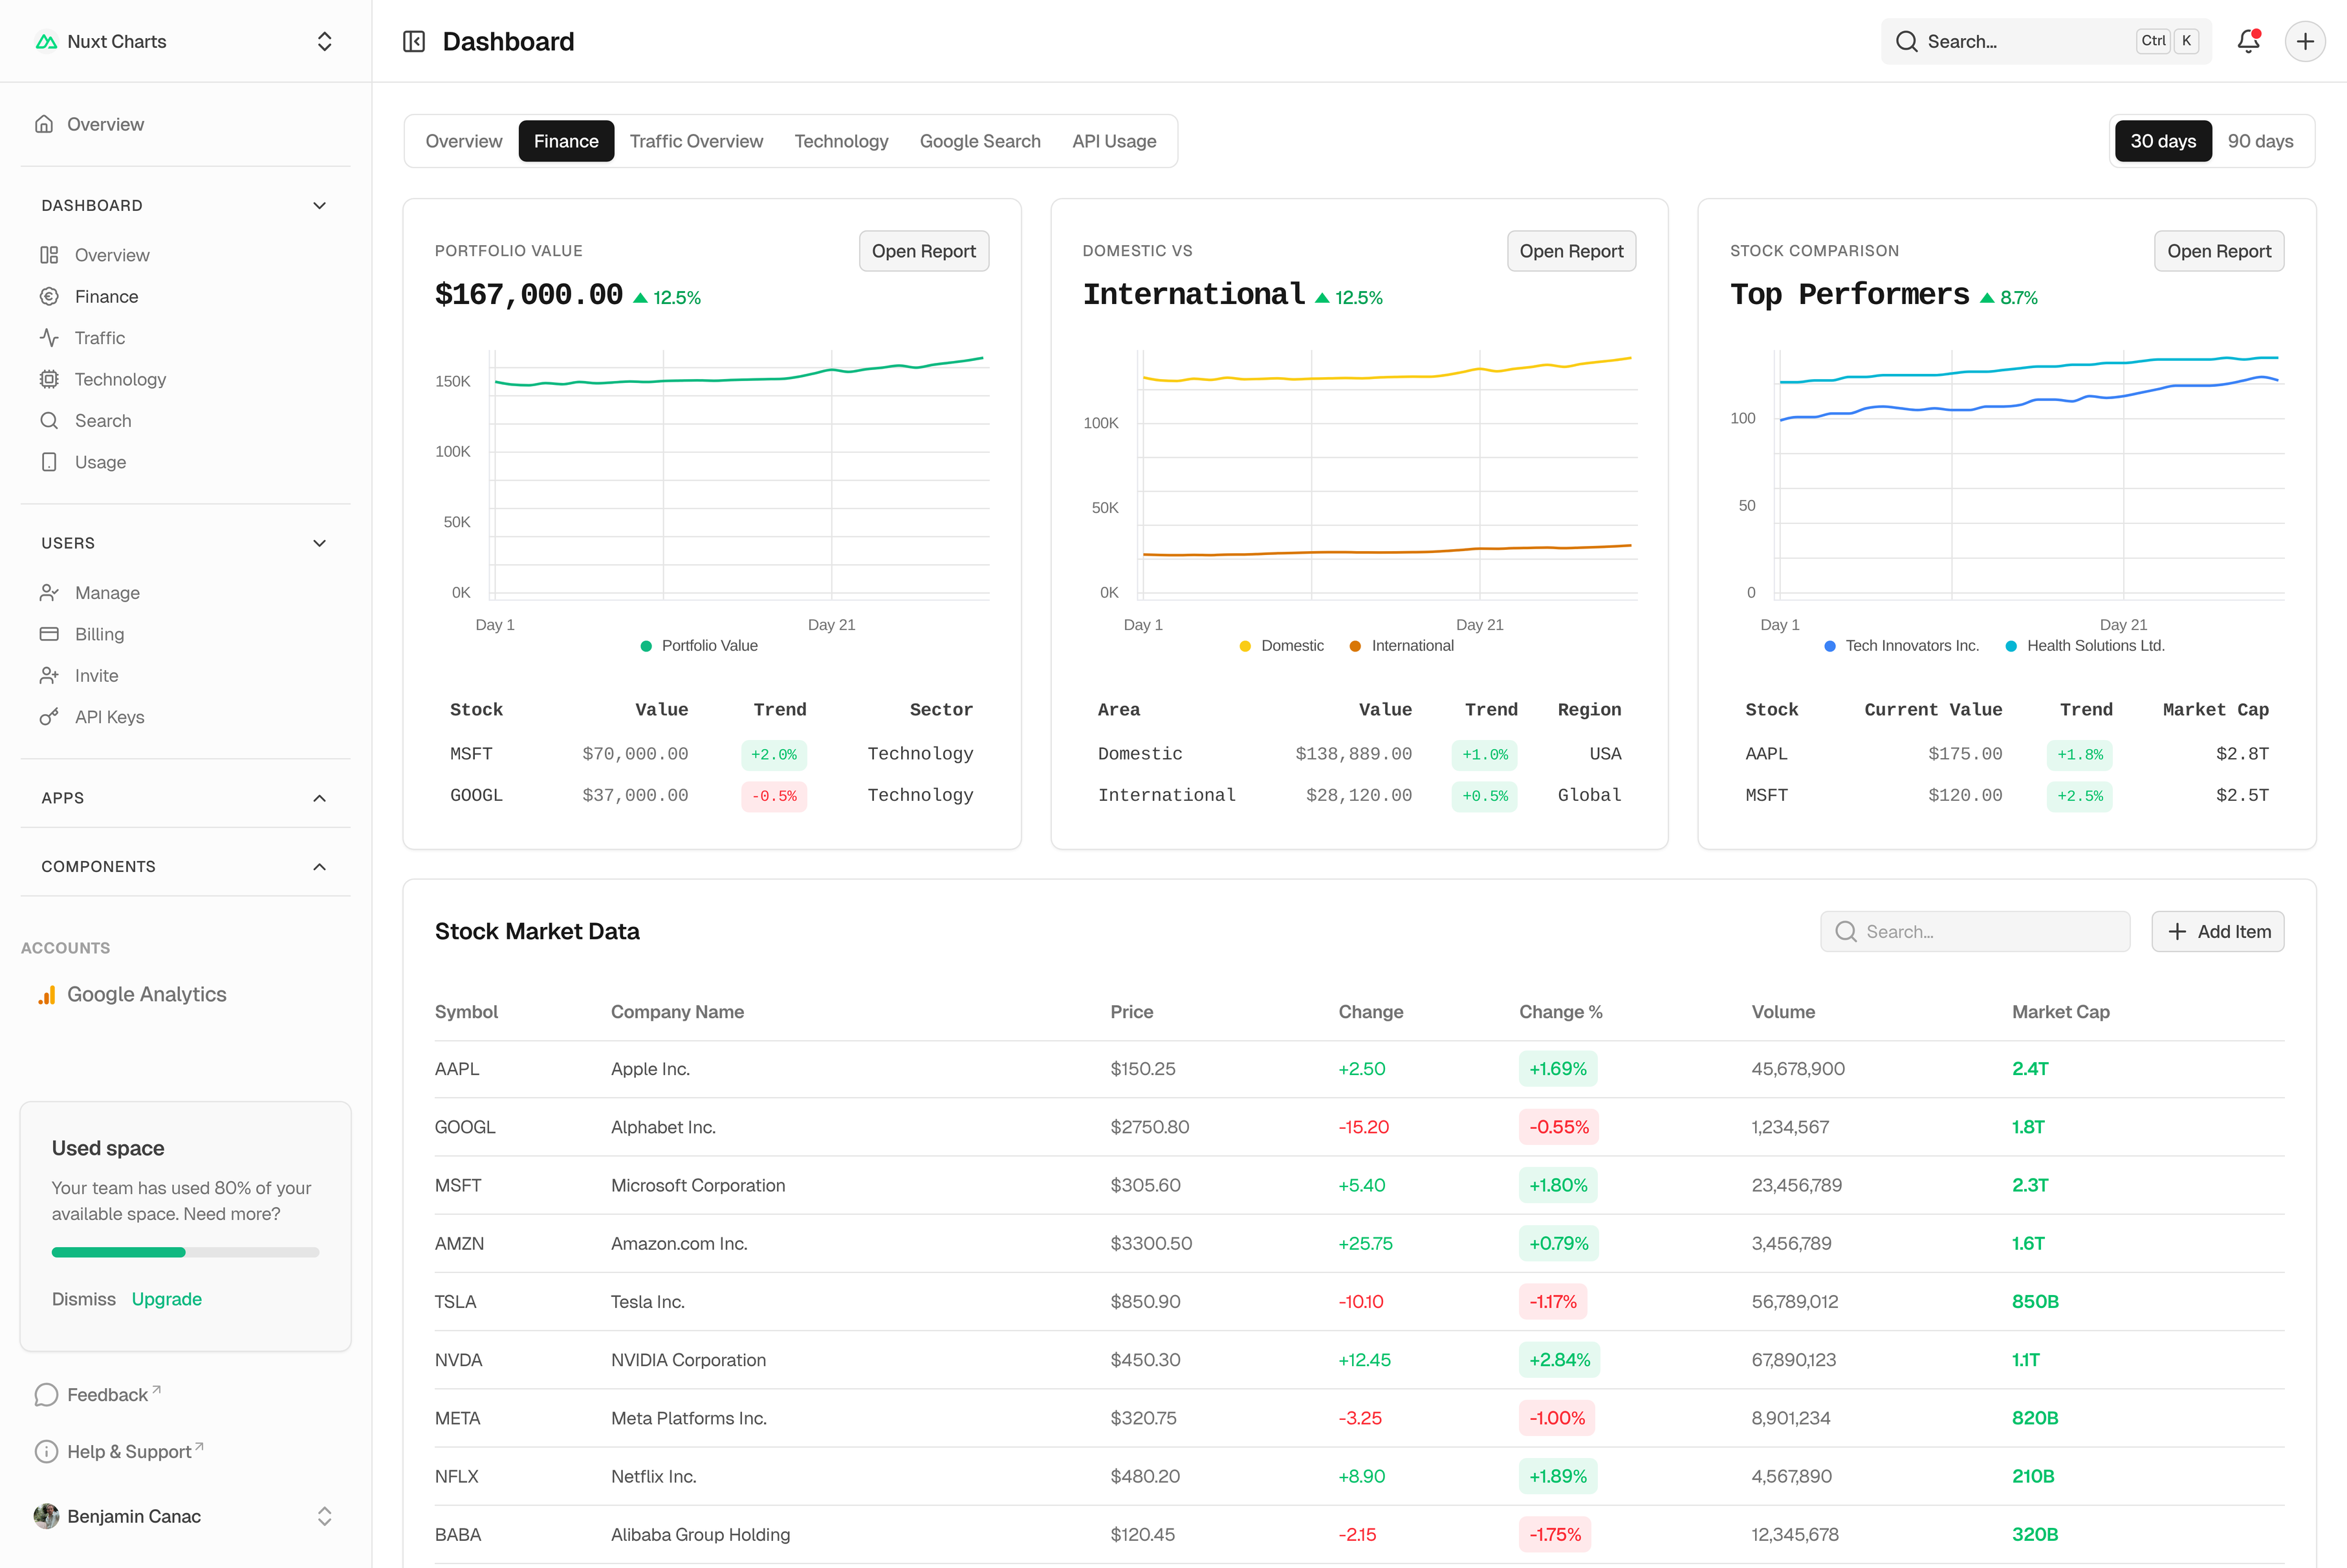Click the plus icon in header

[2305, 41]
